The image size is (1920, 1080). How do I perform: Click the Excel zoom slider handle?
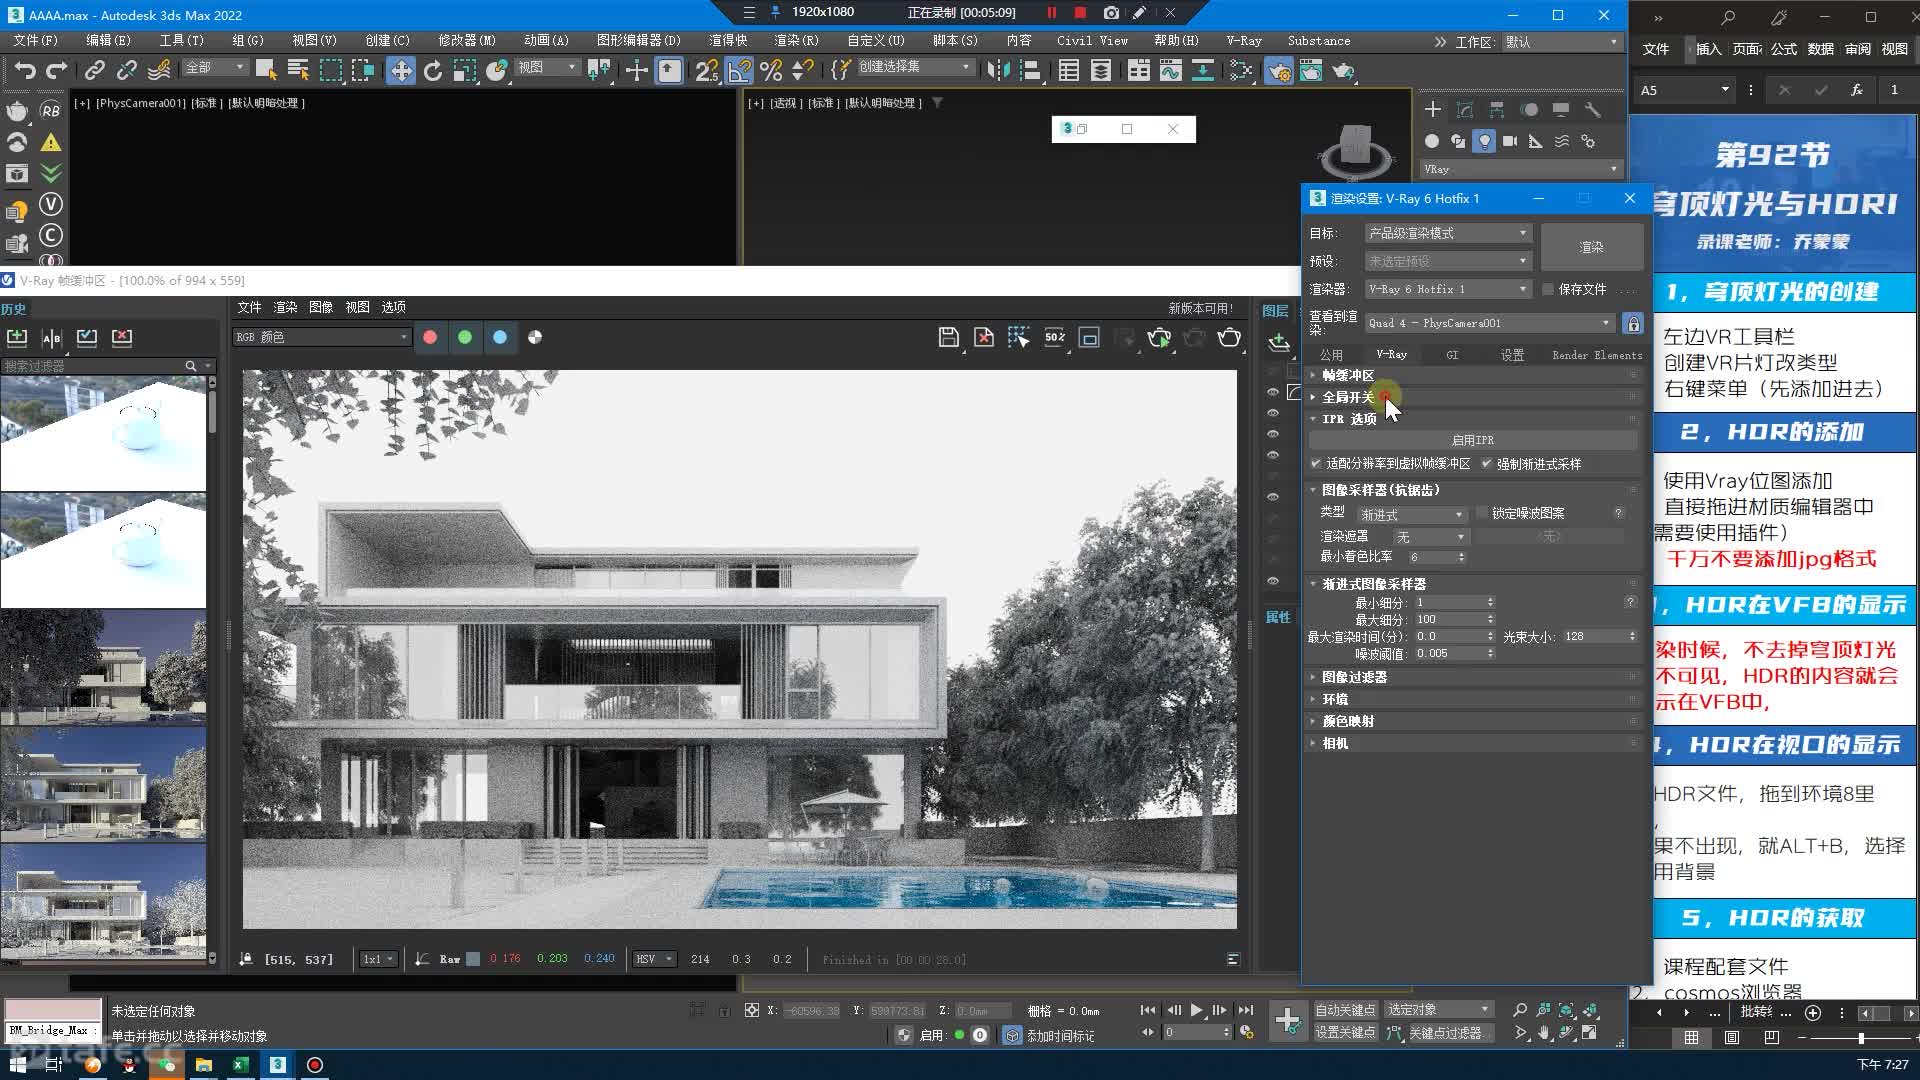point(1861,1038)
